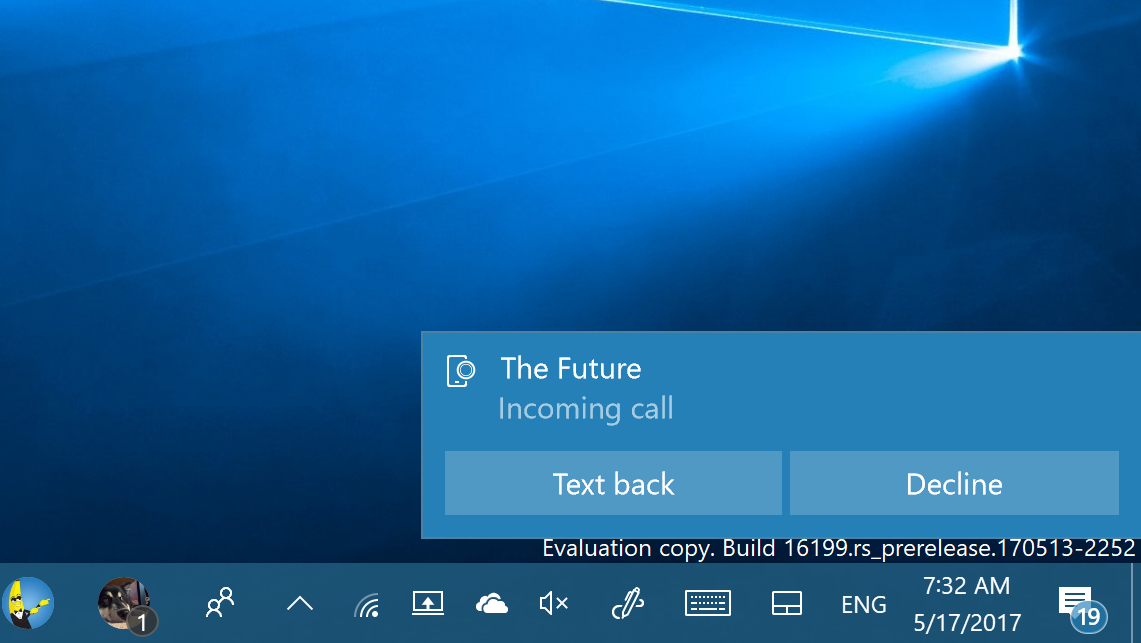Open the virtual touchpad
1141x643 pixels.
click(x=787, y=603)
